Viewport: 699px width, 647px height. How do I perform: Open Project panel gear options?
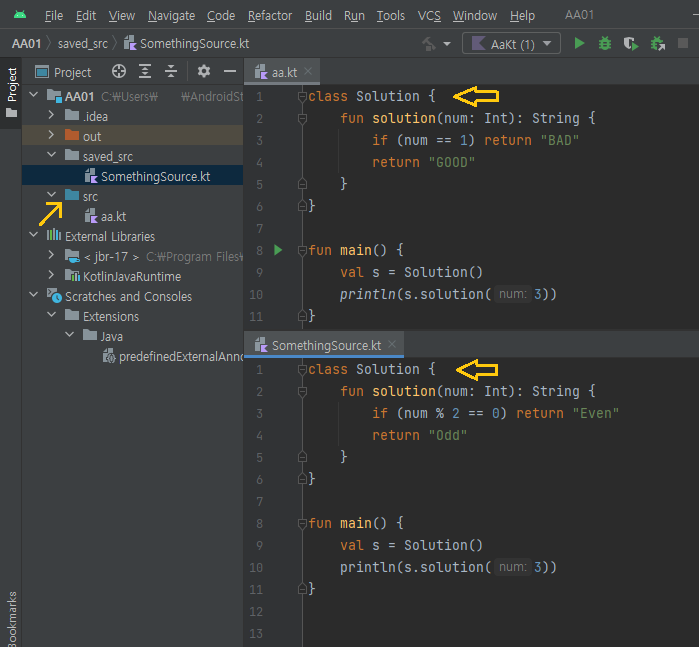click(x=204, y=71)
